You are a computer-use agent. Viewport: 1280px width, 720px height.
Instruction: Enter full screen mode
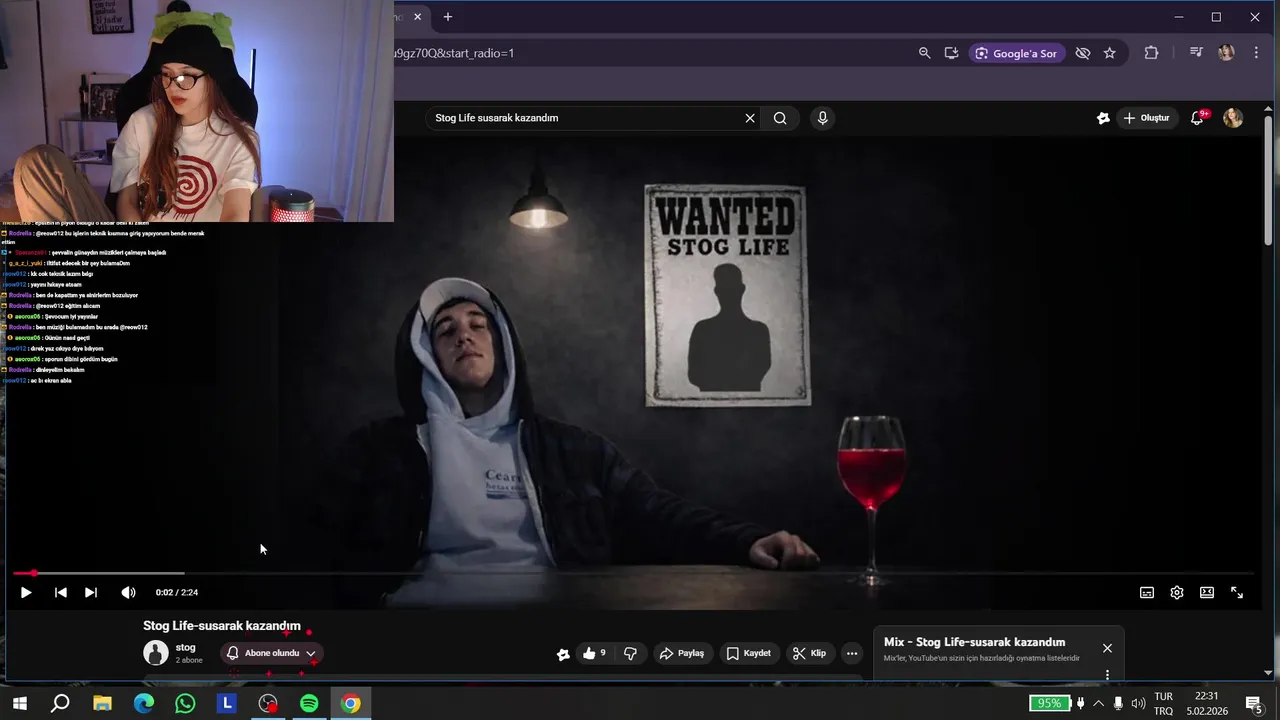point(1237,592)
